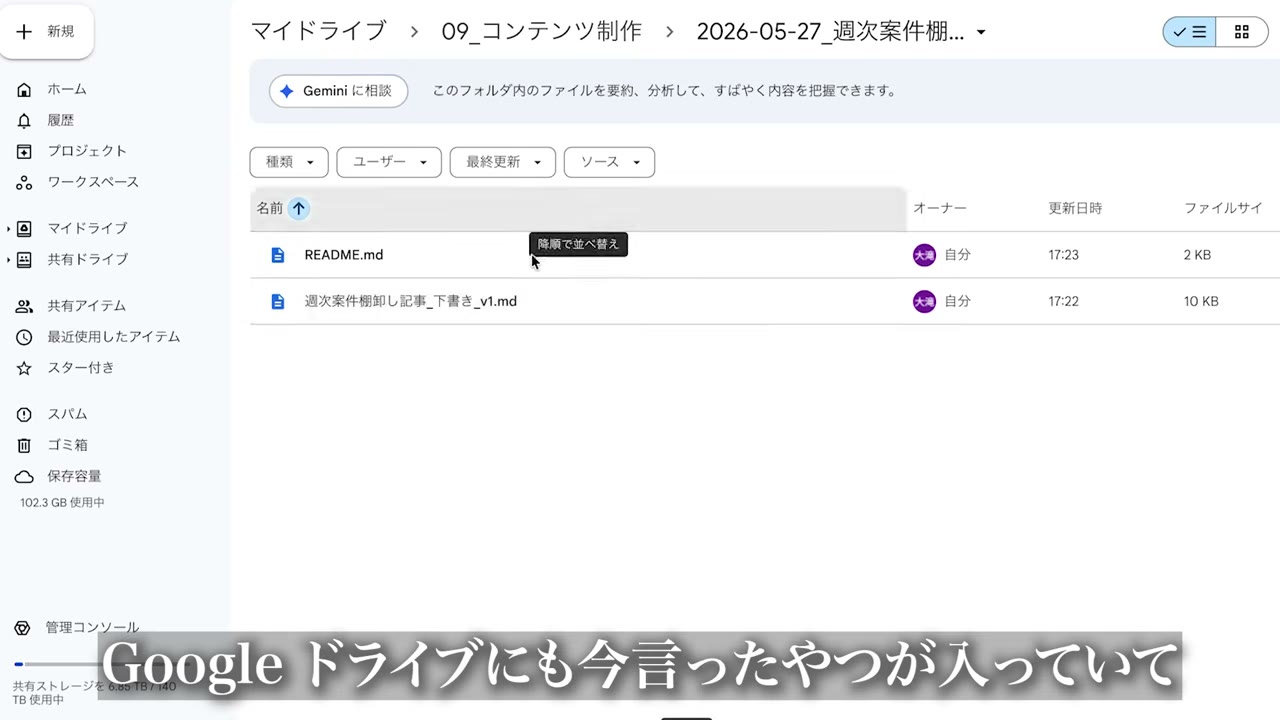This screenshot has height=720, width=1280.
Task: Open ワークスペース in the sidebar
Action: click(x=93, y=182)
